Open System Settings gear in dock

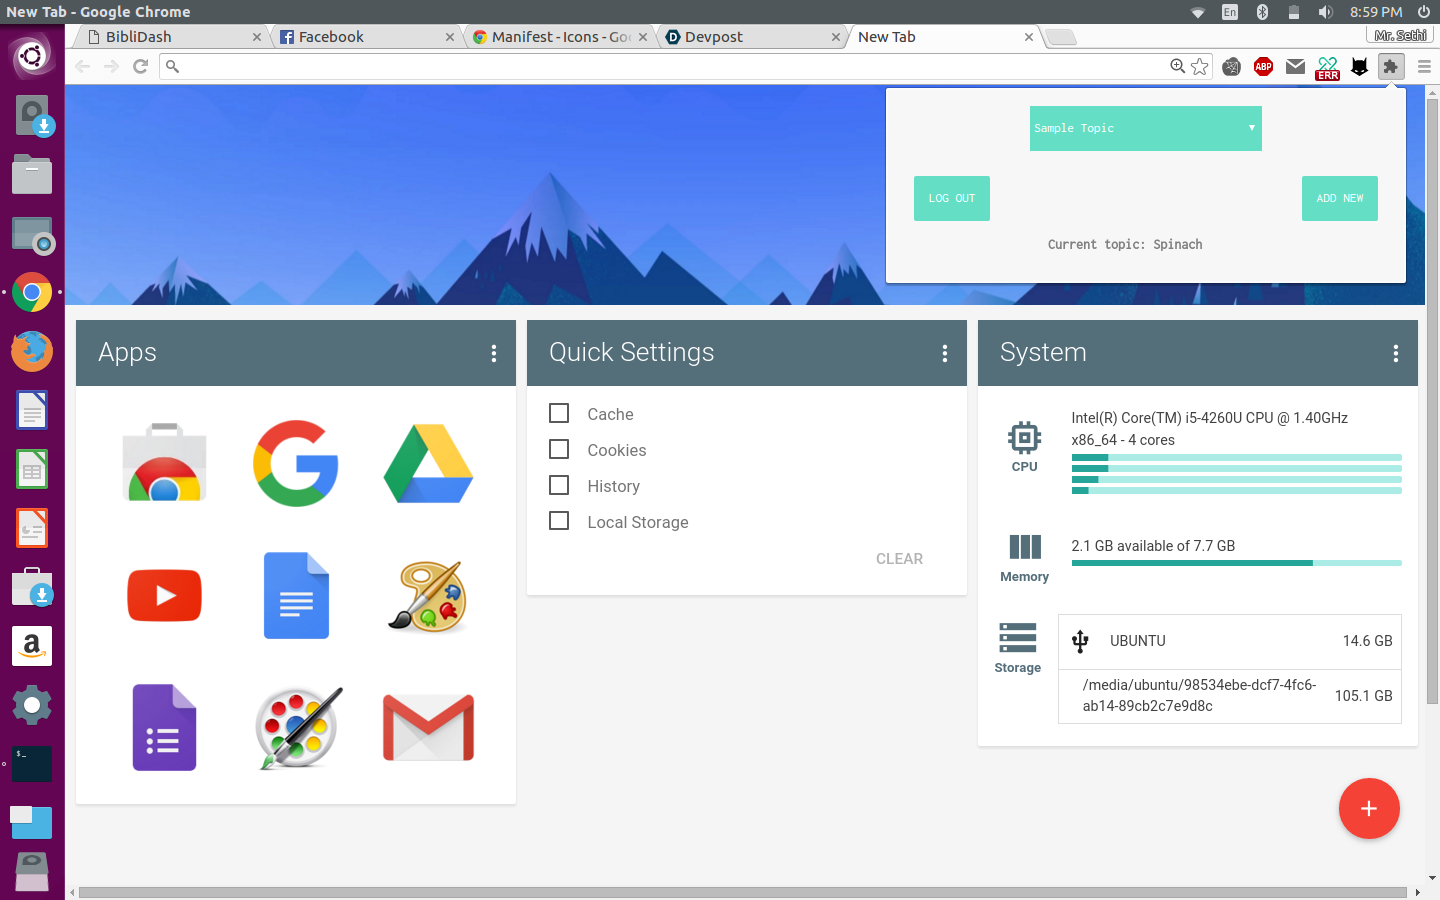click(32, 705)
